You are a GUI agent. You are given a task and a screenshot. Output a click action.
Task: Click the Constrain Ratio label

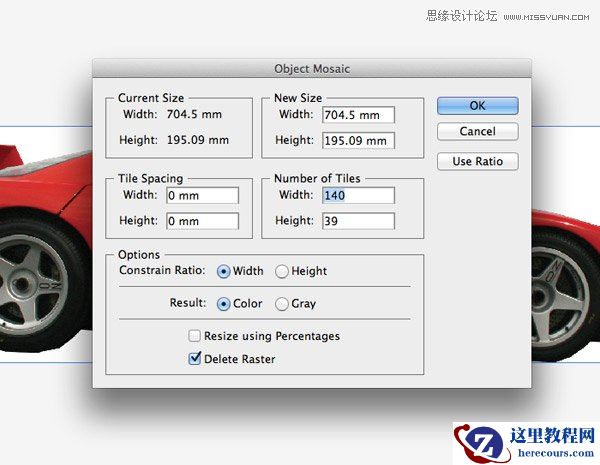(x=162, y=270)
